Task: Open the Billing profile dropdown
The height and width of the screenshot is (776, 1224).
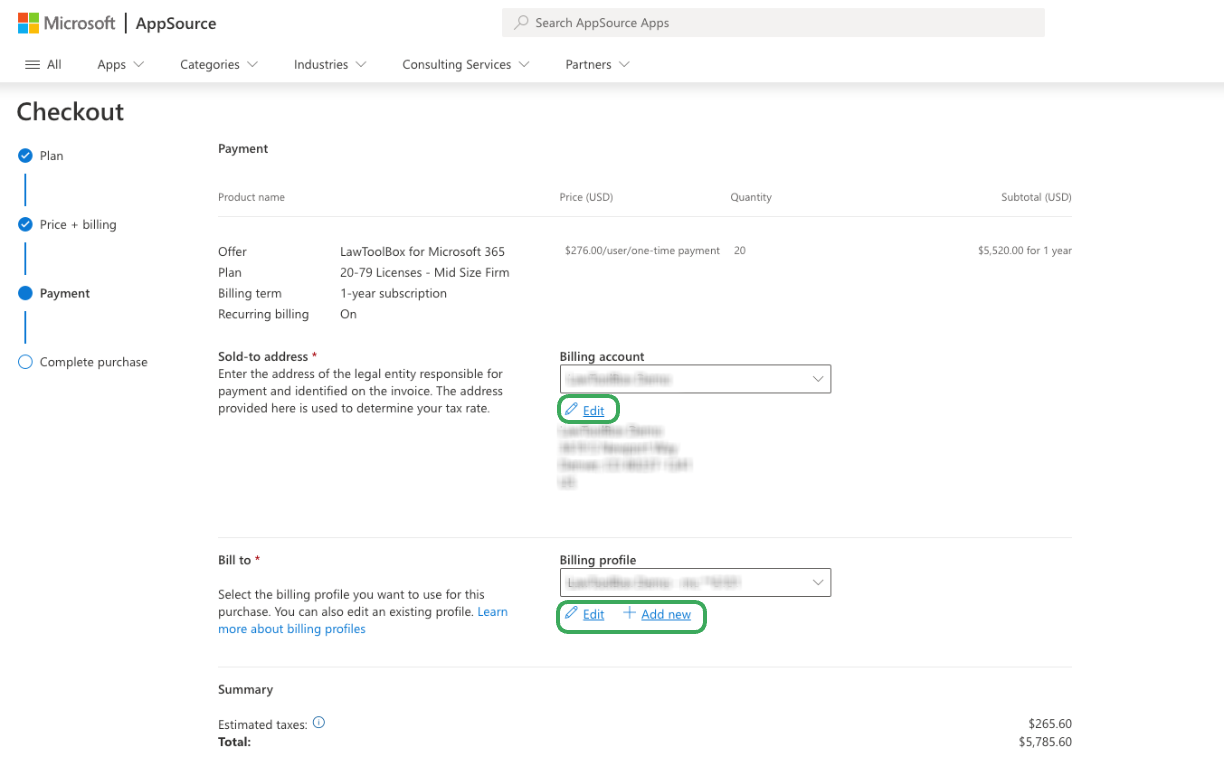Action: coord(695,582)
